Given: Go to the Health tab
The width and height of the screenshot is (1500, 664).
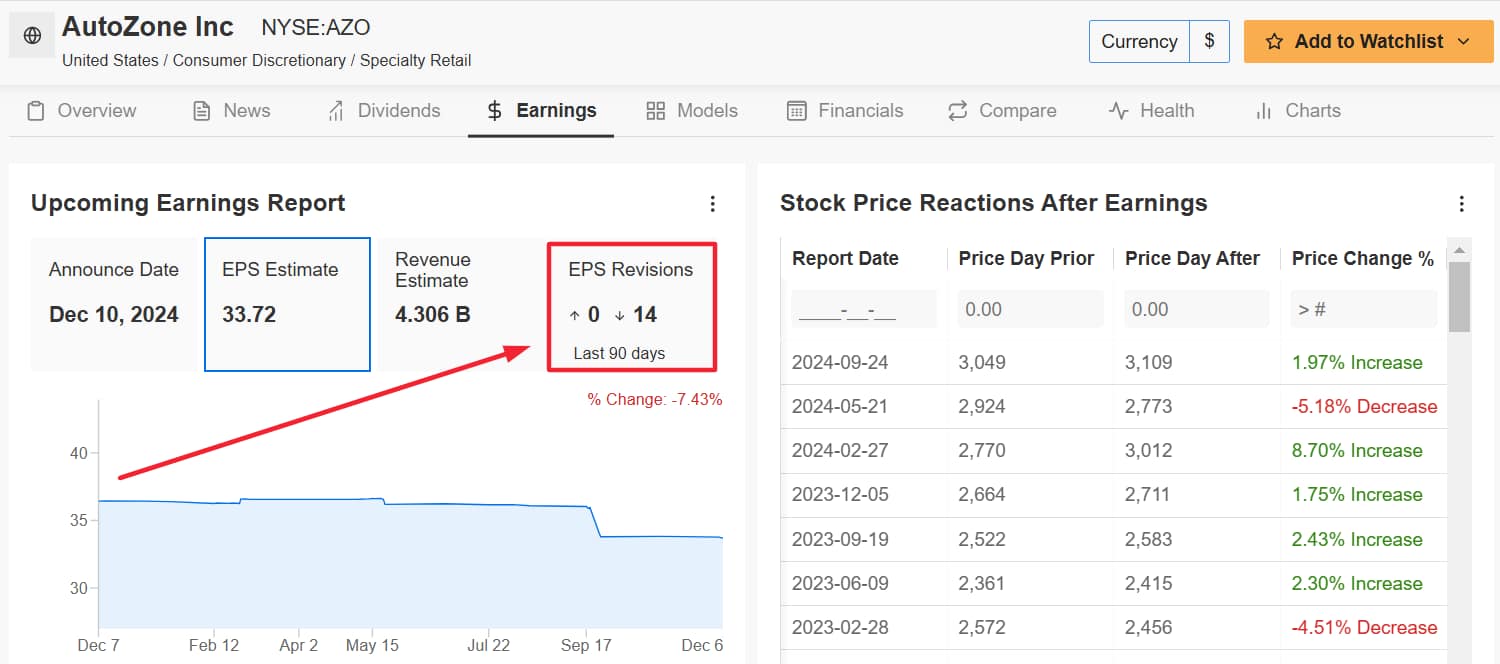Looking at the screenshot, I should tap(1151, 111).
